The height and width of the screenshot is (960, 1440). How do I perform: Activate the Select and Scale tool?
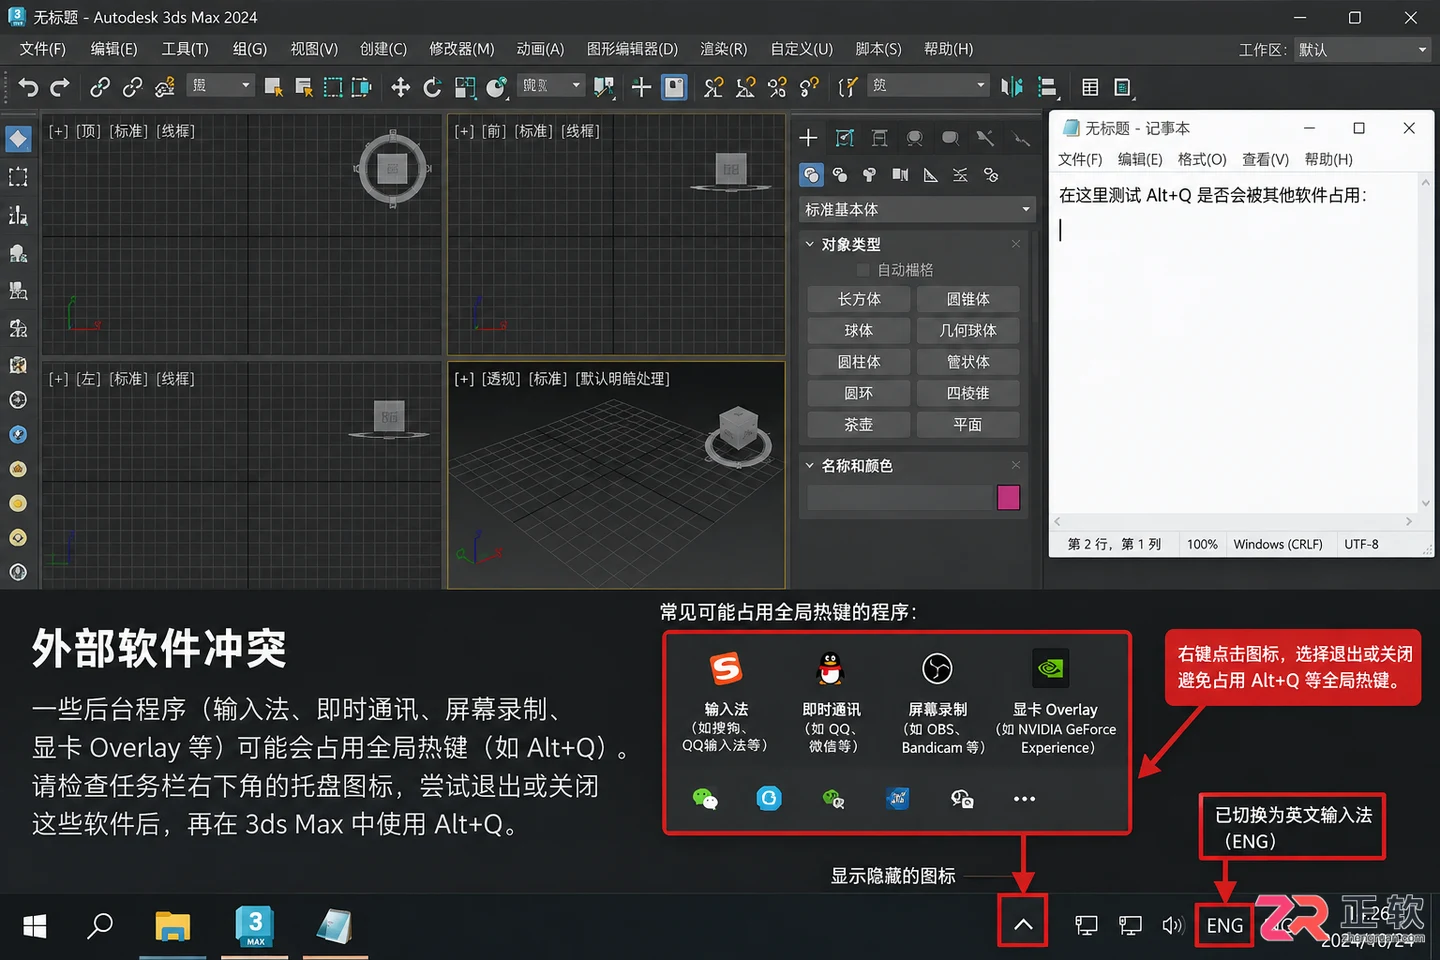click(x=465, y=87)
